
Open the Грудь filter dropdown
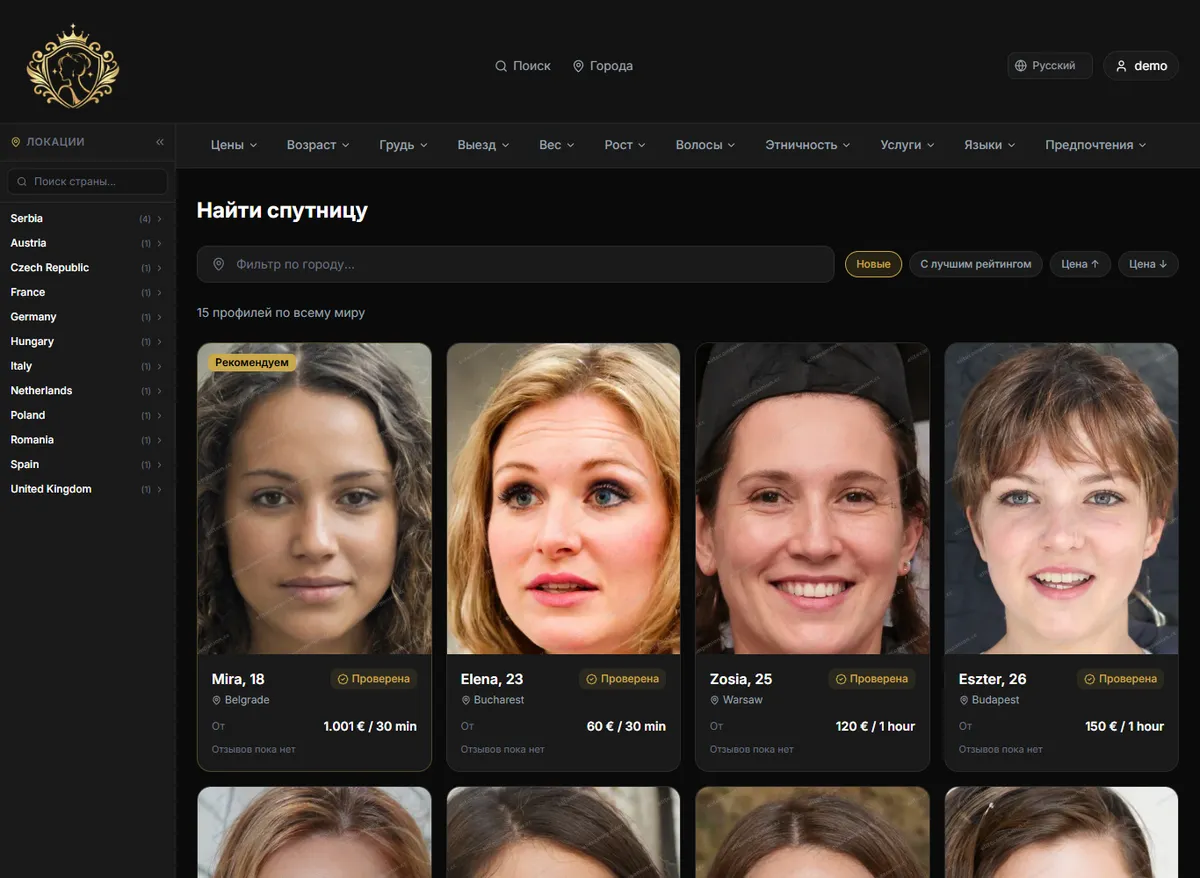[403, 145]
